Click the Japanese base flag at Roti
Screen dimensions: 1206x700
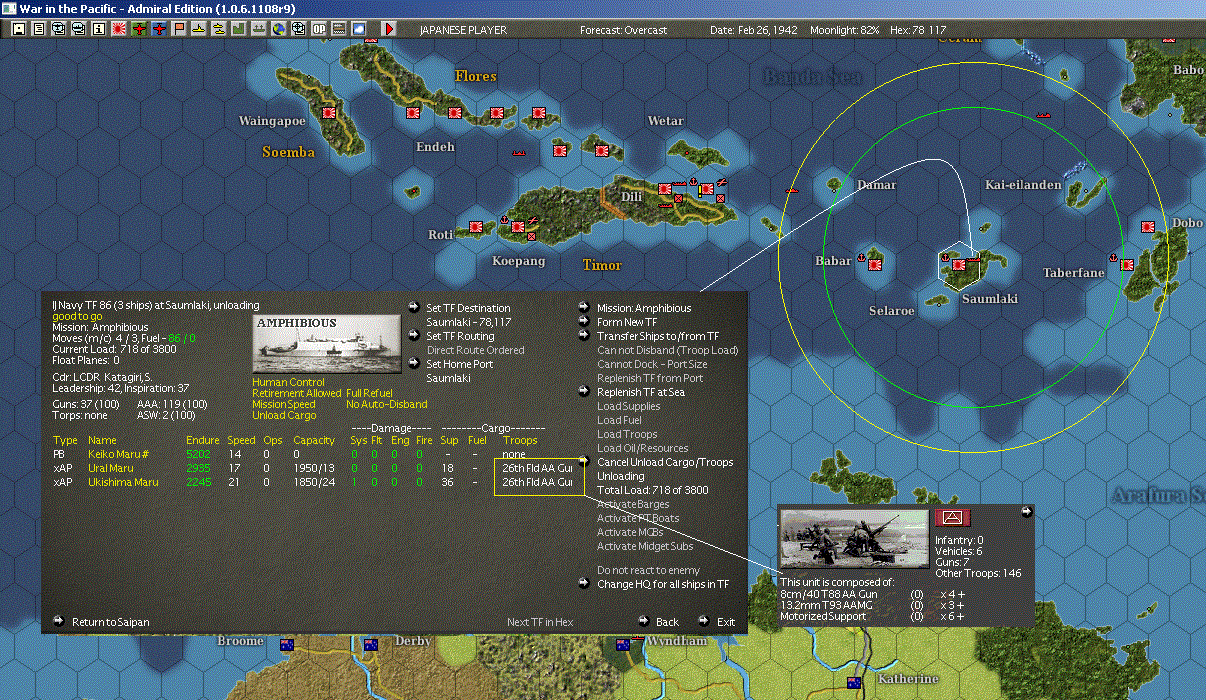[476, 228]
